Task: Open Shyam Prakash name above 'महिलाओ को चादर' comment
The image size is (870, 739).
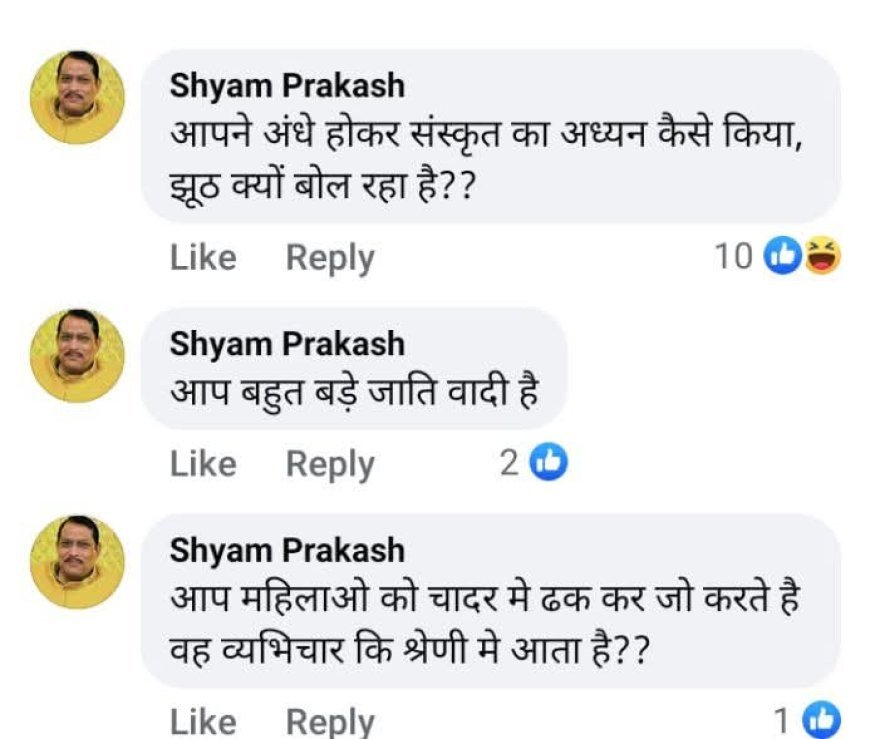Action: 287,550
